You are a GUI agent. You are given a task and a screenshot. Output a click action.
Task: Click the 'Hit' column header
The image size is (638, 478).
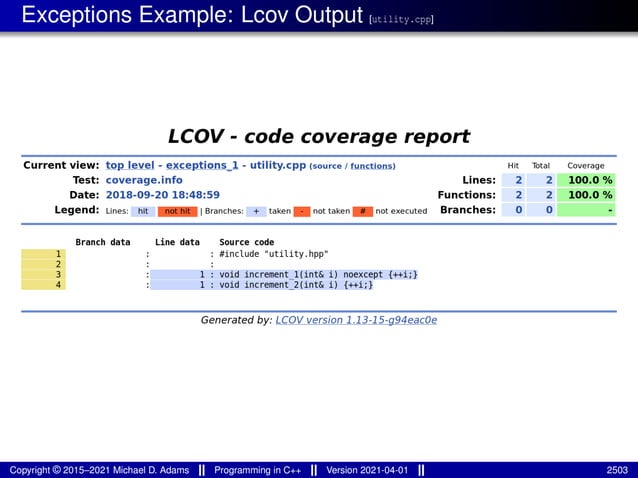(513, 166)
